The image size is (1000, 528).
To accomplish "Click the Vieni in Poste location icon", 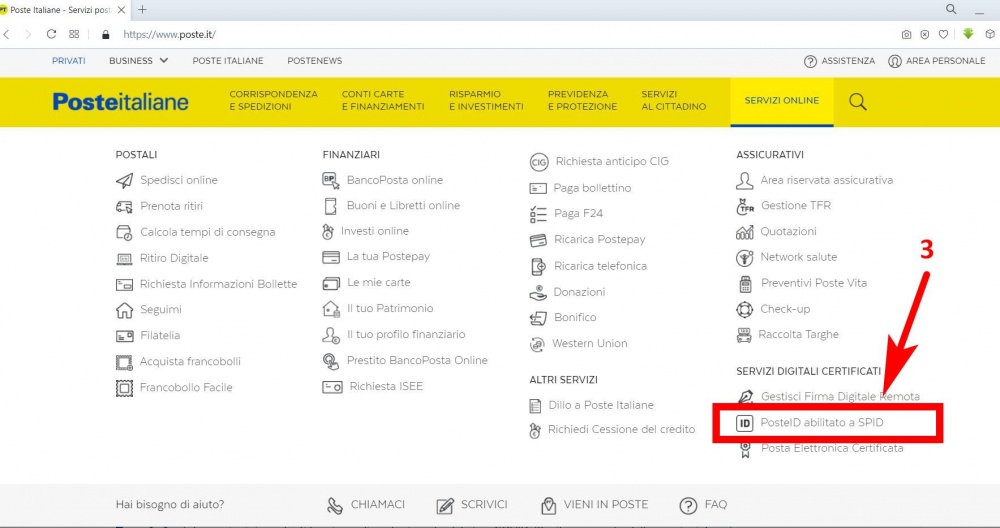I will [548, 506].
